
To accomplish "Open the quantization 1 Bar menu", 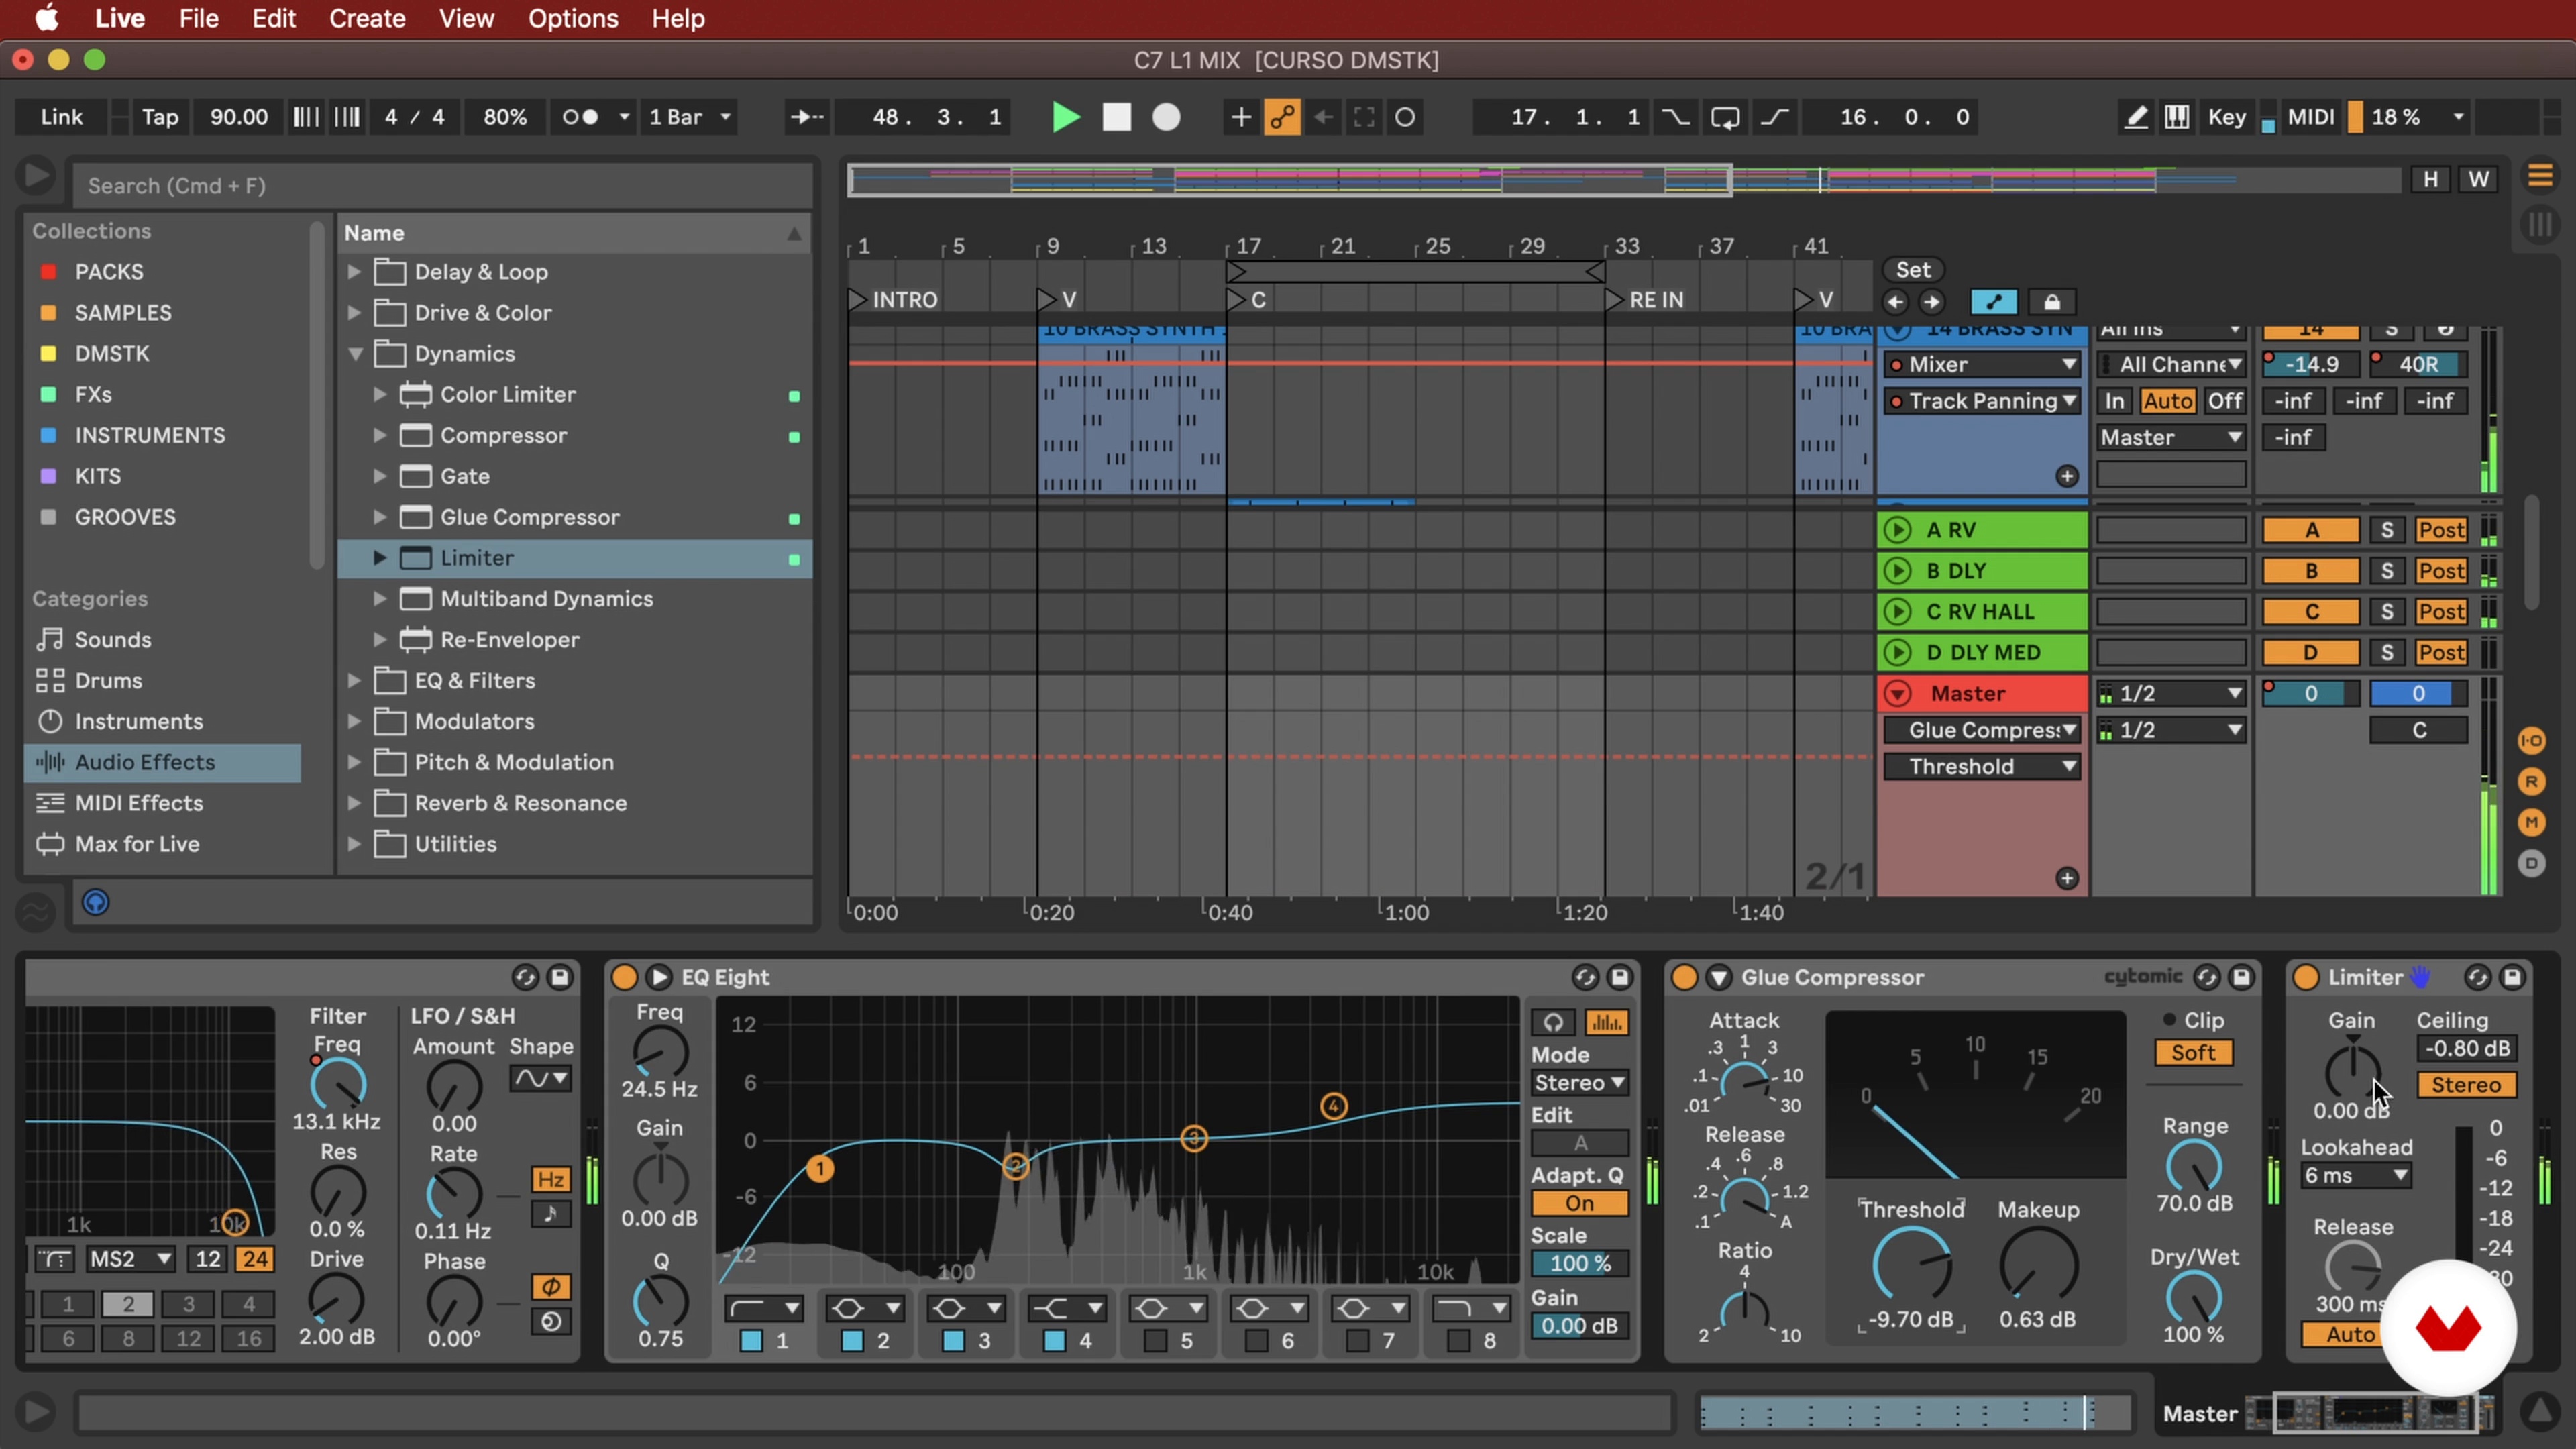I will coord(690,117).
